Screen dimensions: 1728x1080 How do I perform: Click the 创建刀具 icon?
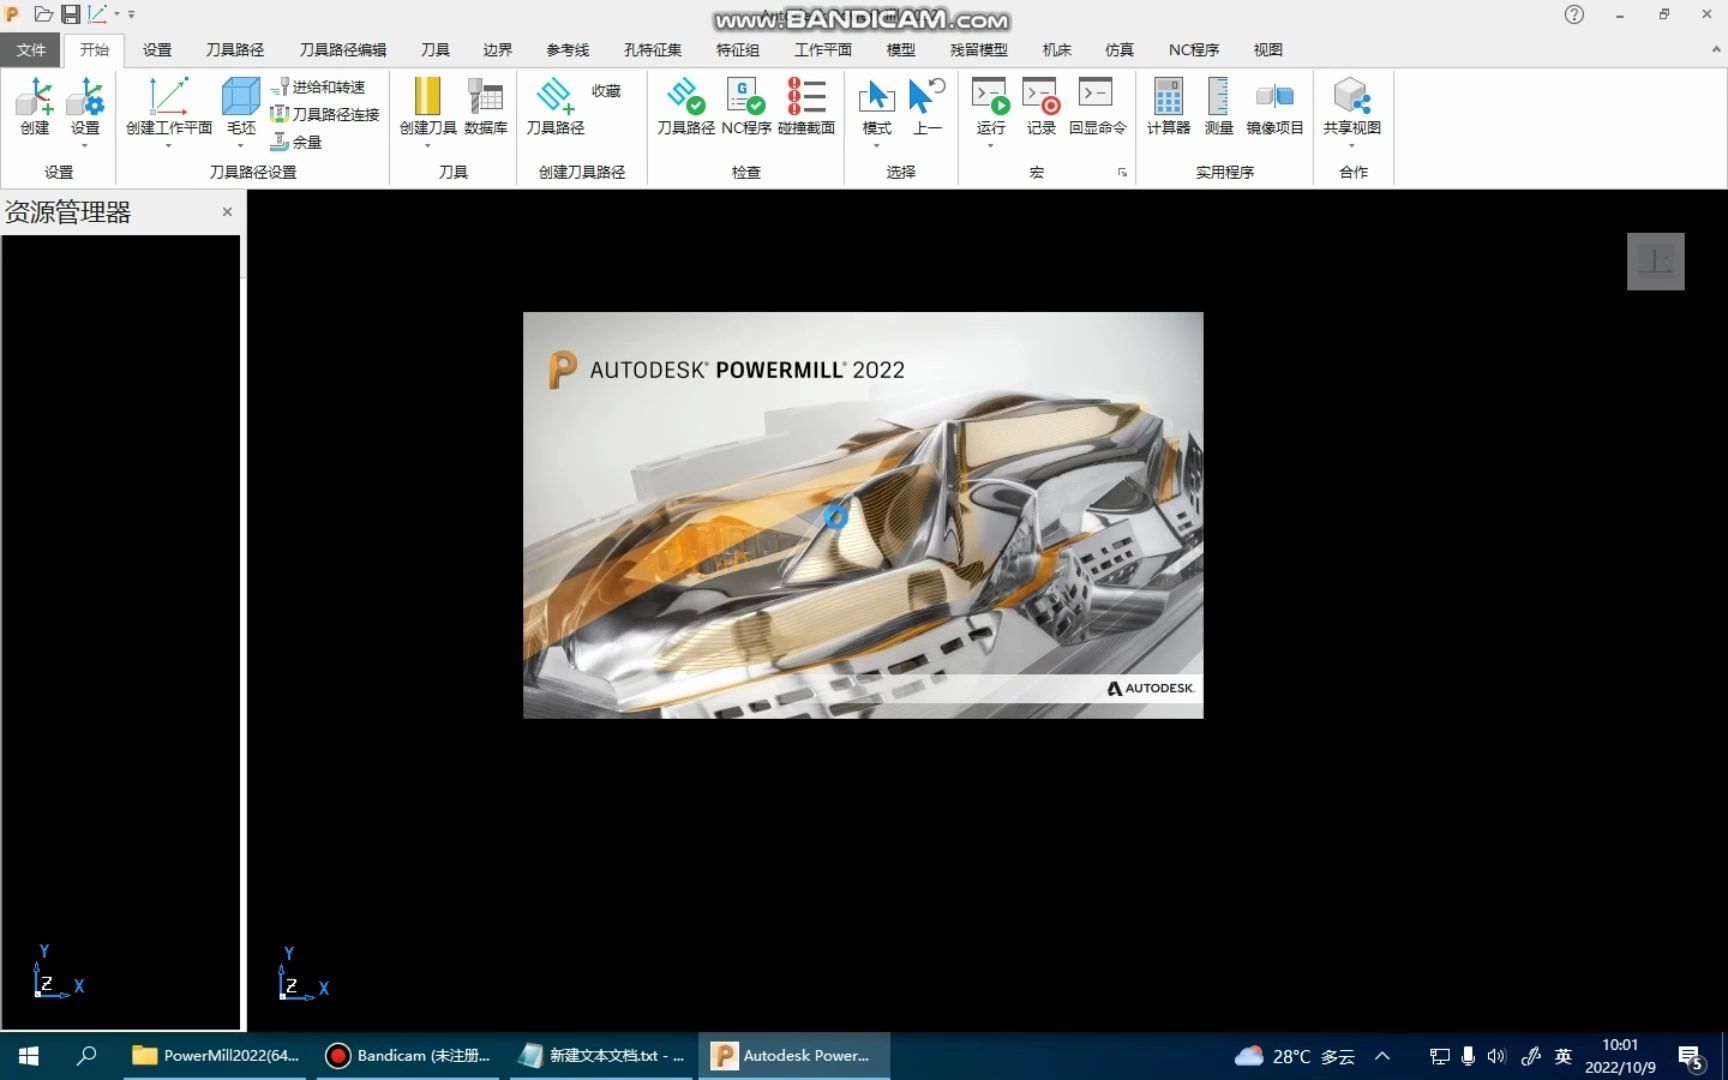pos(428,98)
